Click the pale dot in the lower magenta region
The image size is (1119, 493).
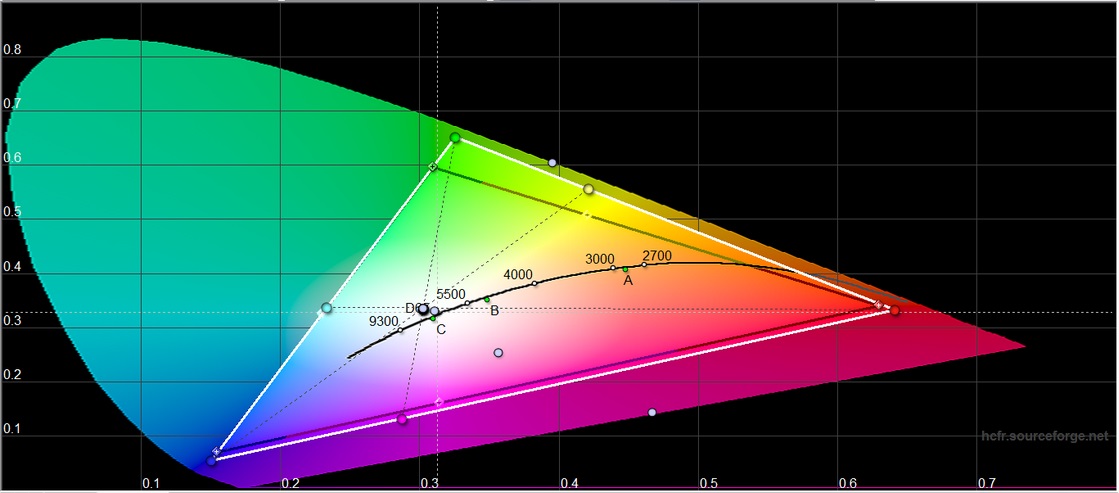pyautogui.click(x=652, y=412)
